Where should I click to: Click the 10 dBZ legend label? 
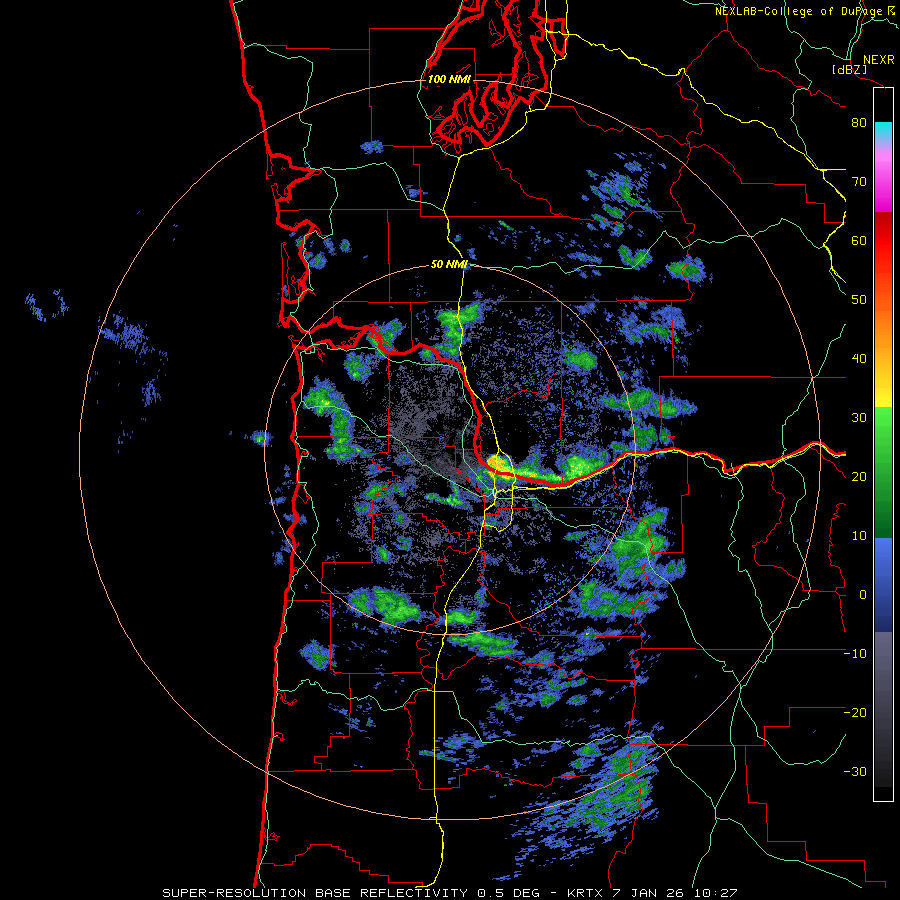pos(859,536)
